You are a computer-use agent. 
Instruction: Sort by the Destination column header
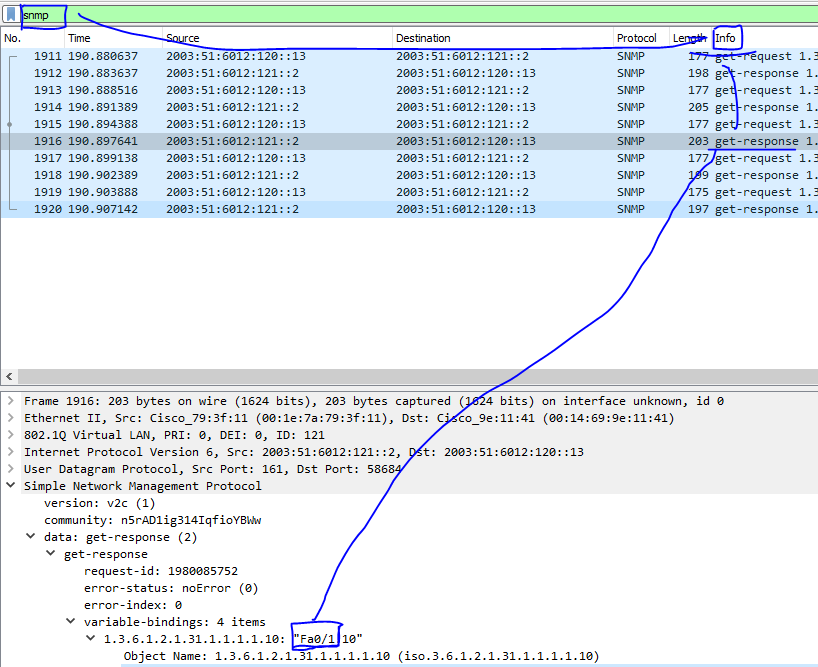click(502, 38)
